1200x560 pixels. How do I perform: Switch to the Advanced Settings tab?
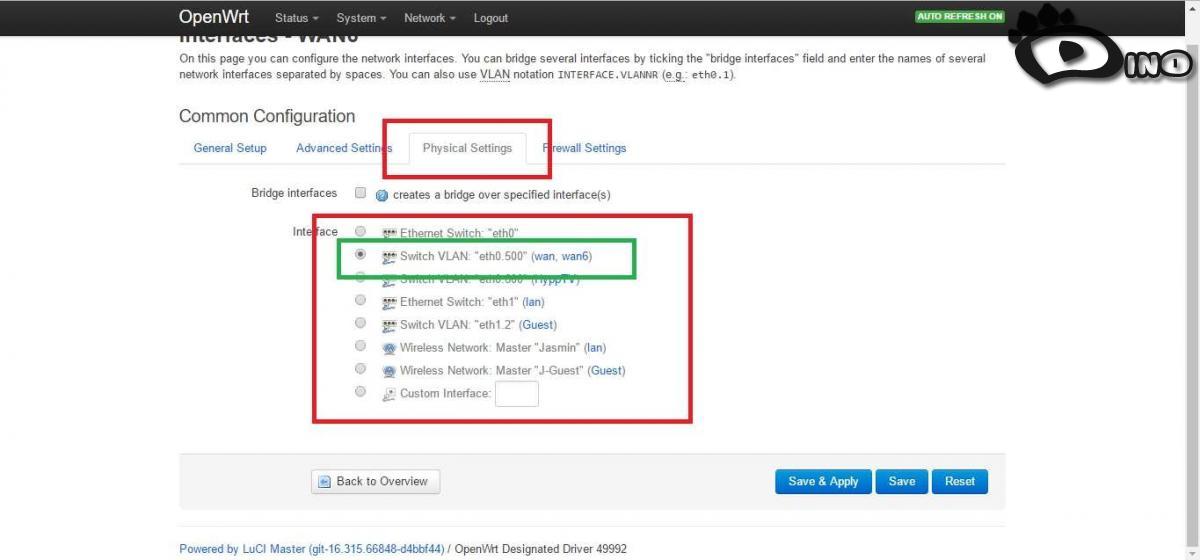pyautogui.click(x=344, y=148)
